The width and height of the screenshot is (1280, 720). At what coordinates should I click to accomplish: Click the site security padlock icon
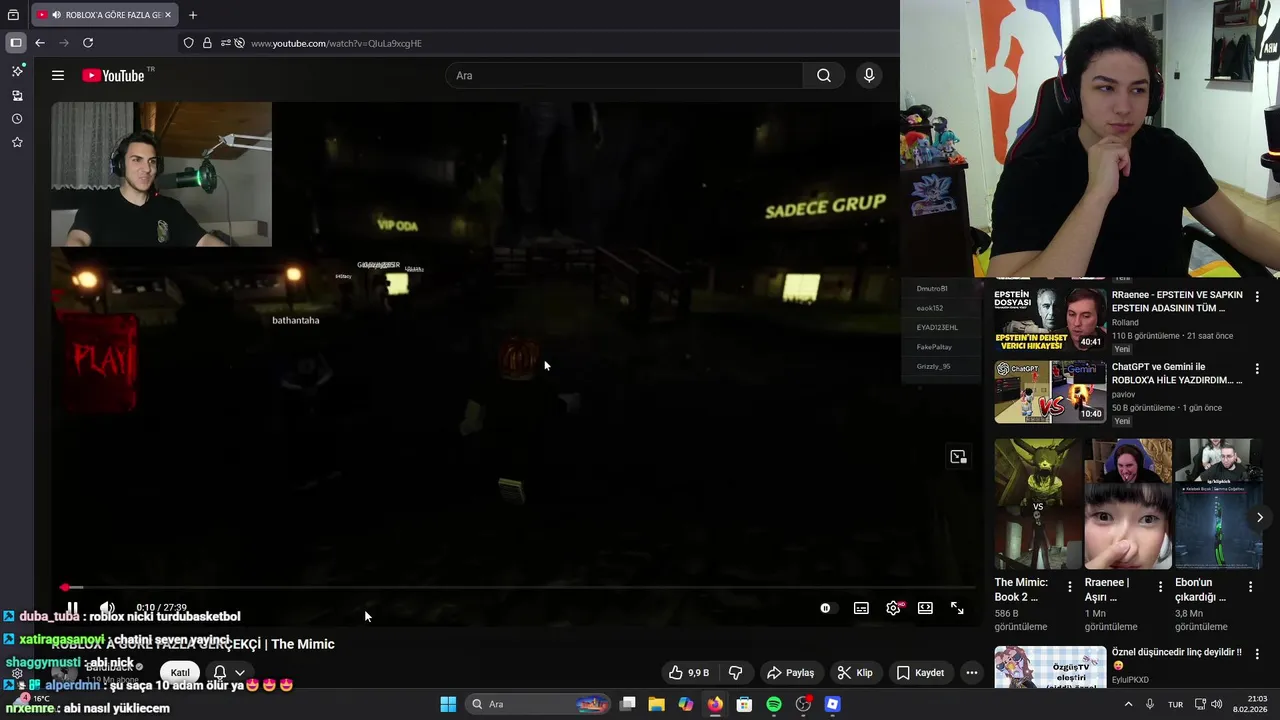click(x=207, y=43)
